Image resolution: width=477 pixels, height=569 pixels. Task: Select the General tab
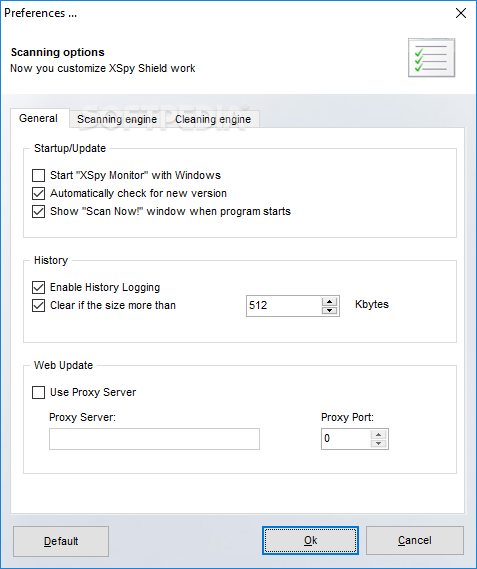click(x=38, y=118)
